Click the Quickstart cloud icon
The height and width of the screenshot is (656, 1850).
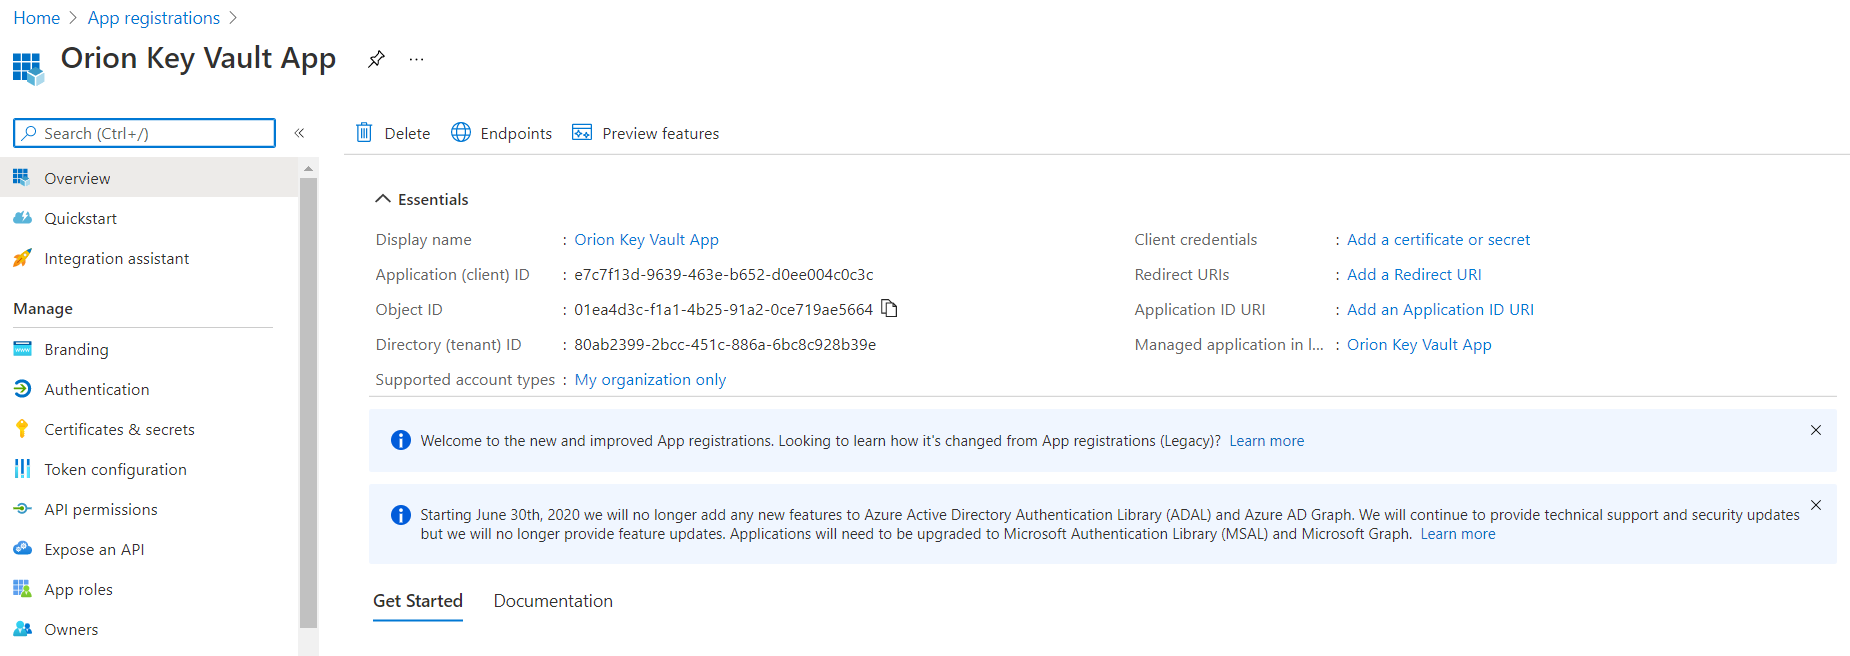[22, 217]
